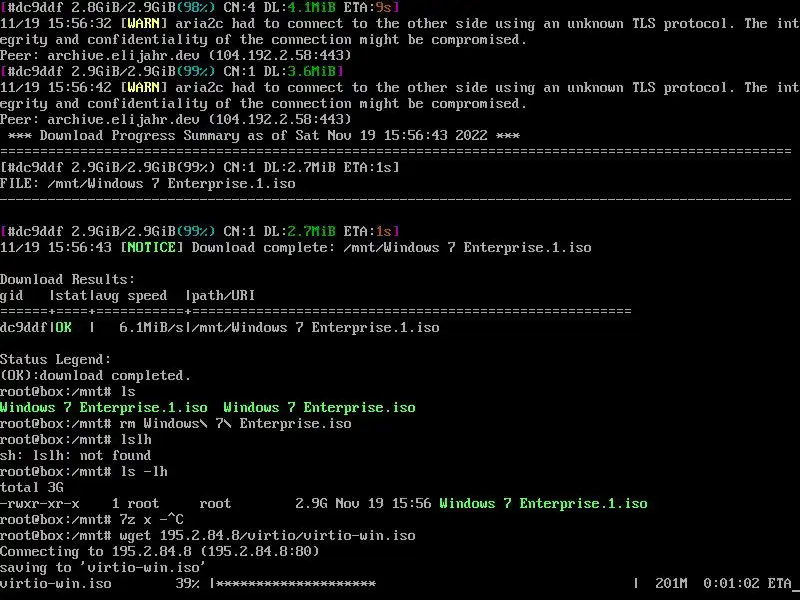Screen dimensions: 800x600
Task: Click first yellow WARN tag at 15:56:32
Action: point(143,23)
